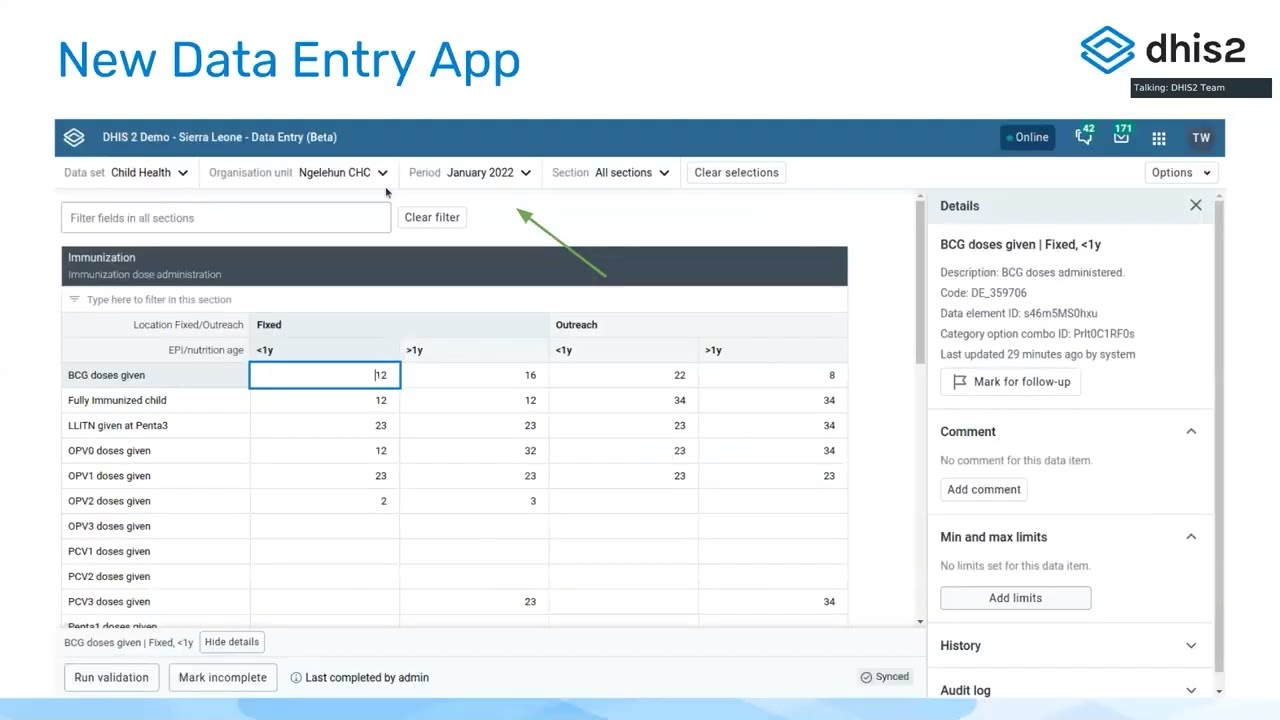Viewport: 1280px width, 720px height.
Task: Focus the Type here to filter in this section field
Action: click(454, 300)
